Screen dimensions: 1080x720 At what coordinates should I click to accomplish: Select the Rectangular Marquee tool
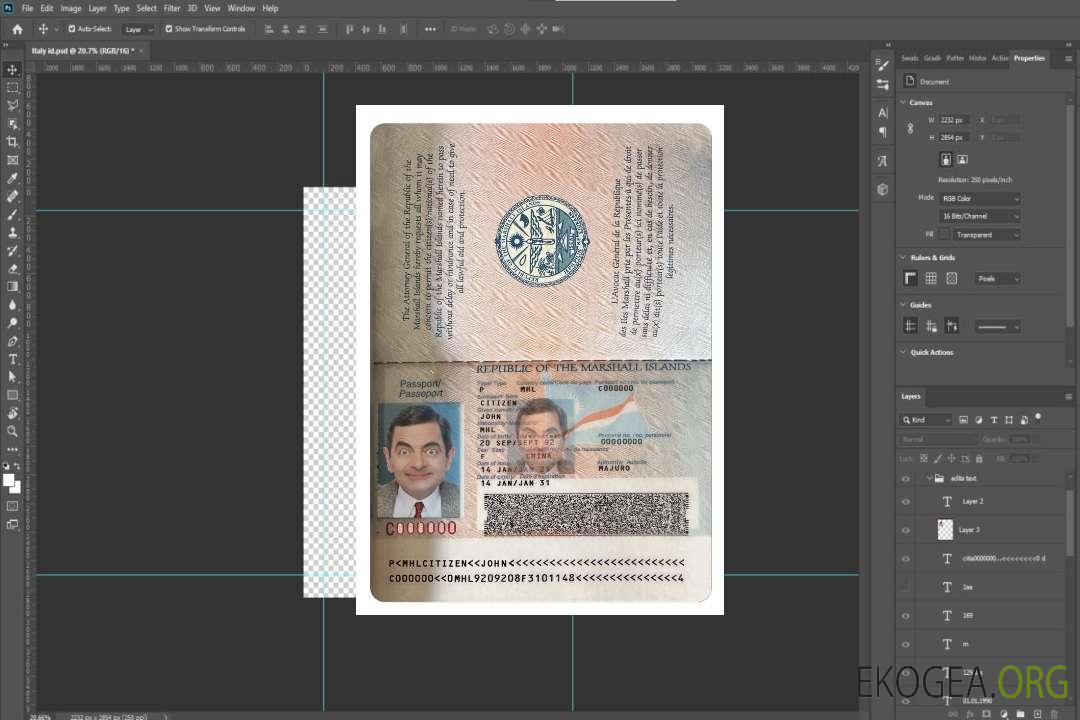pos(12,88)
